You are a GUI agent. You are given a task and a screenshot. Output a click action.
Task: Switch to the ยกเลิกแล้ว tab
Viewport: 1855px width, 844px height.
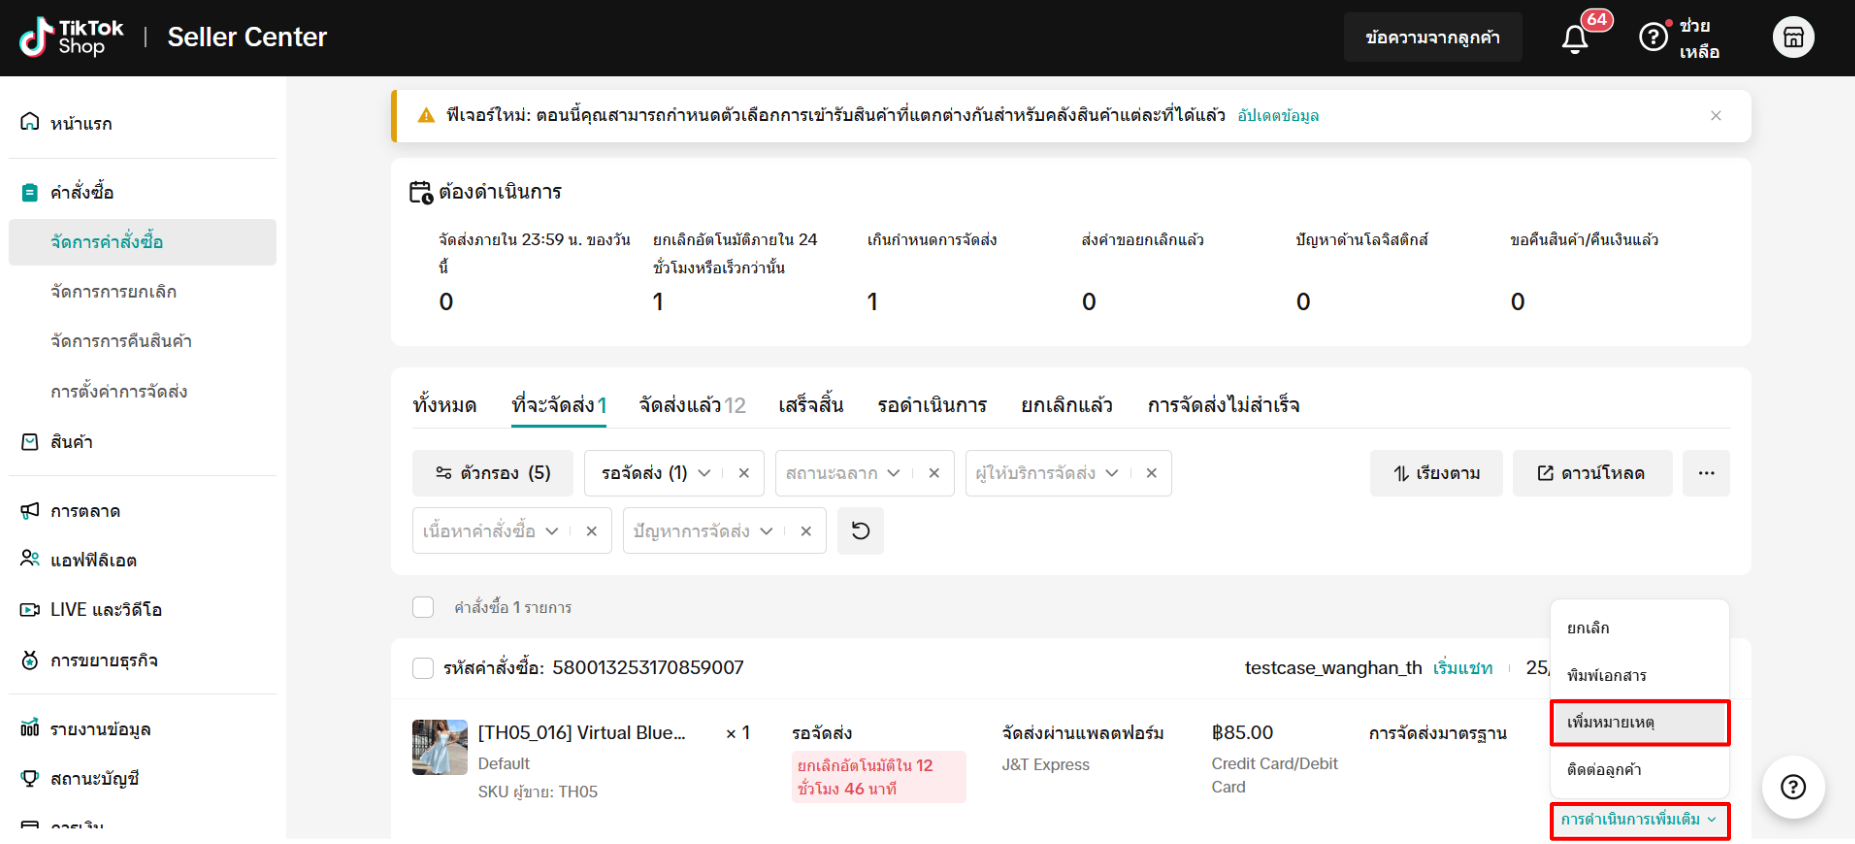(x=1067, y=405)
